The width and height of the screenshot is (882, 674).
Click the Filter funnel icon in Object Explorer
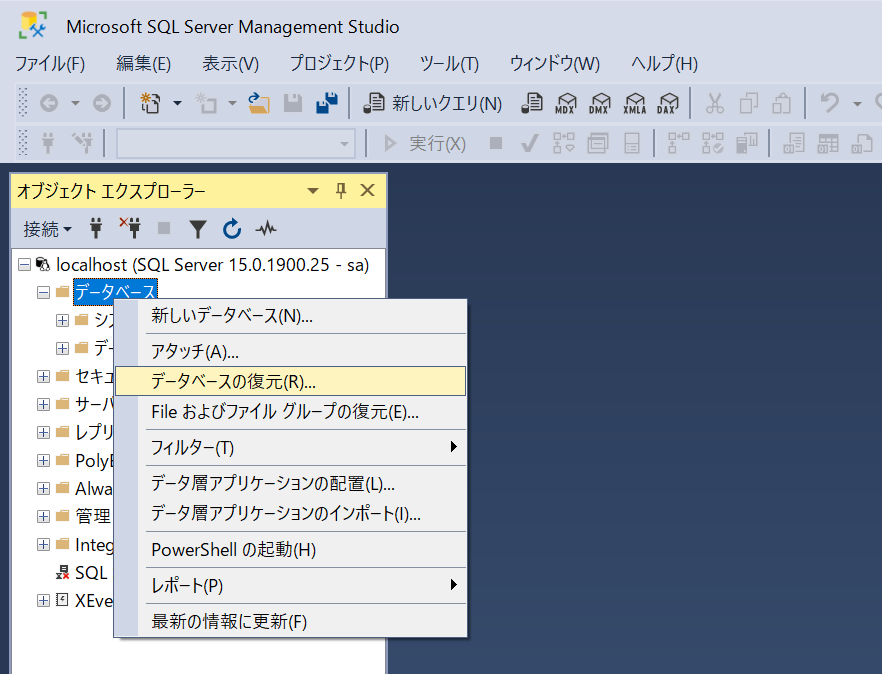click(198, 229)
